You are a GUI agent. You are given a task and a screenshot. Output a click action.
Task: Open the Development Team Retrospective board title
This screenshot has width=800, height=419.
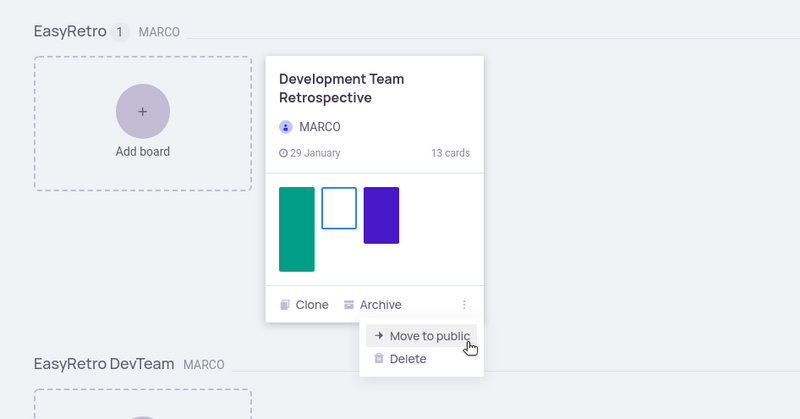[341, 88]
